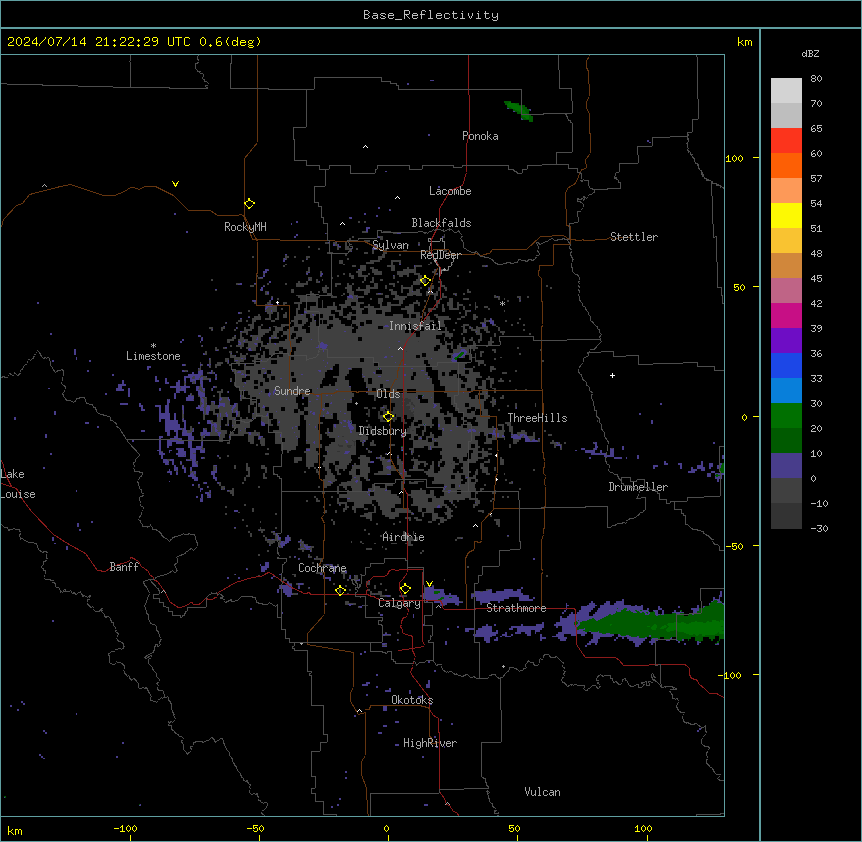Image resolution: width=862 pixels, height=842 pixels.
Task: Click the -50 tick on the horizontal km axis
Action: coord(255,828)
